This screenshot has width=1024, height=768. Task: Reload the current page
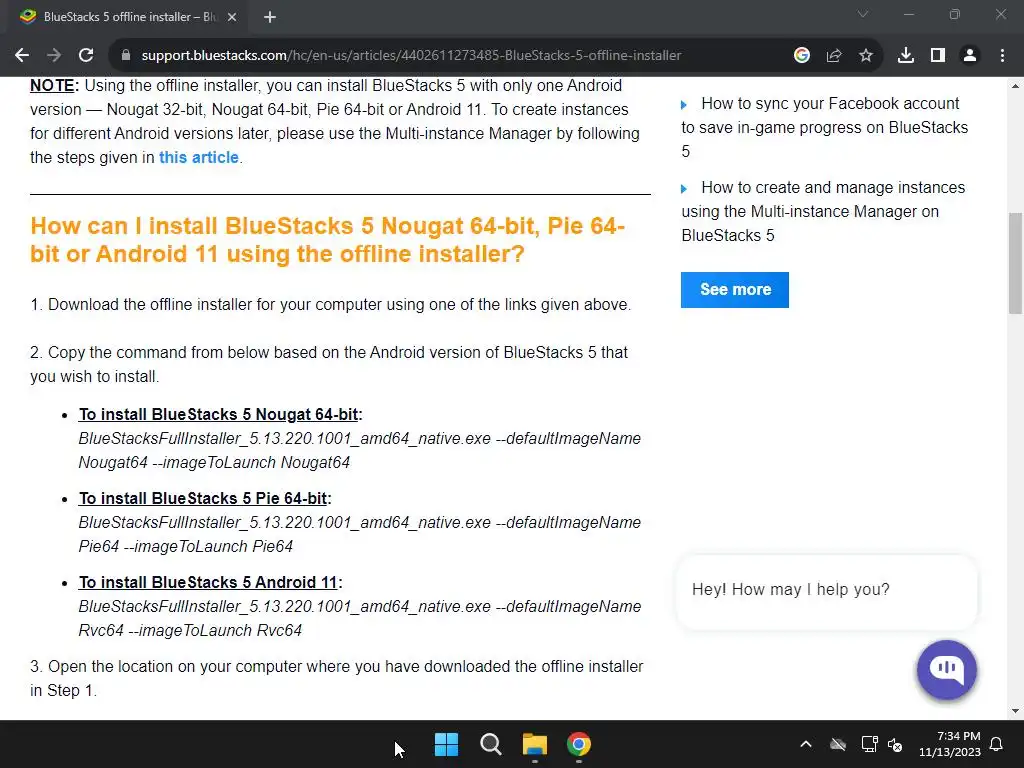point(86,56)
